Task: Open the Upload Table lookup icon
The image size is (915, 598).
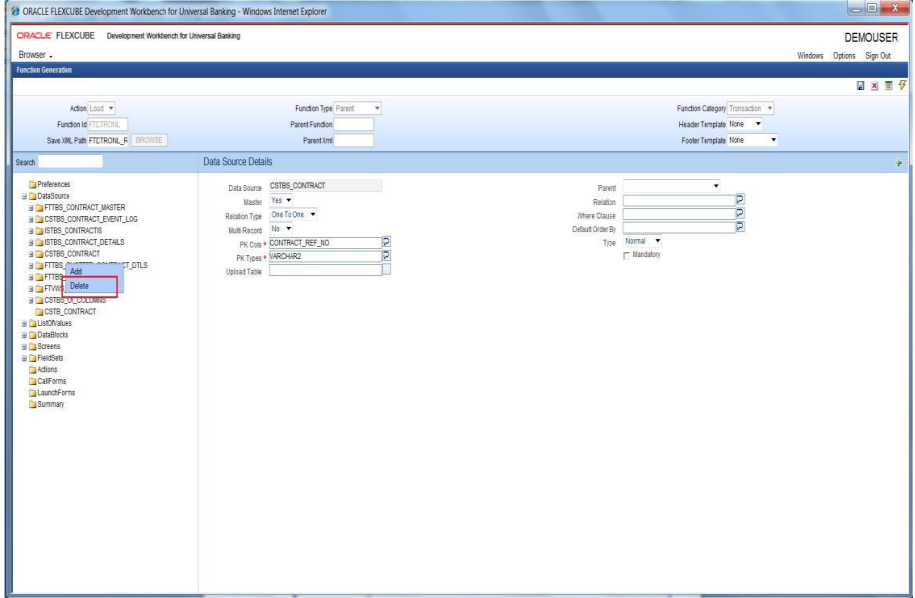Action: pyautogui.click(x=386, y=269)
